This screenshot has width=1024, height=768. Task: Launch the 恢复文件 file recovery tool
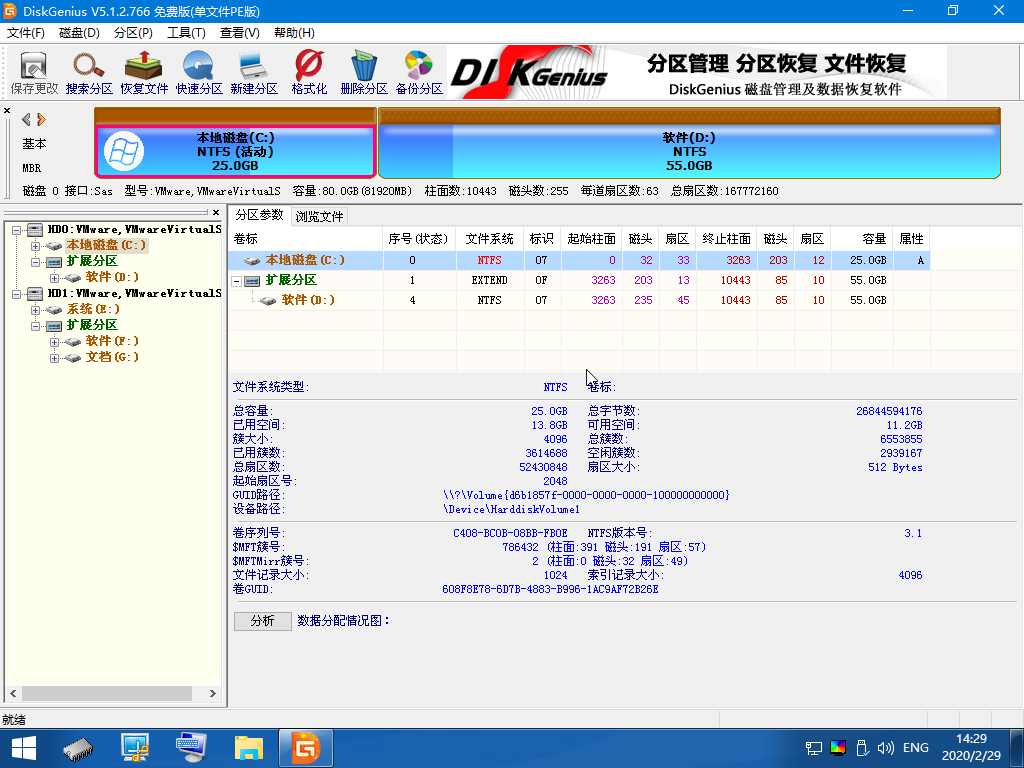pos(144,73)
